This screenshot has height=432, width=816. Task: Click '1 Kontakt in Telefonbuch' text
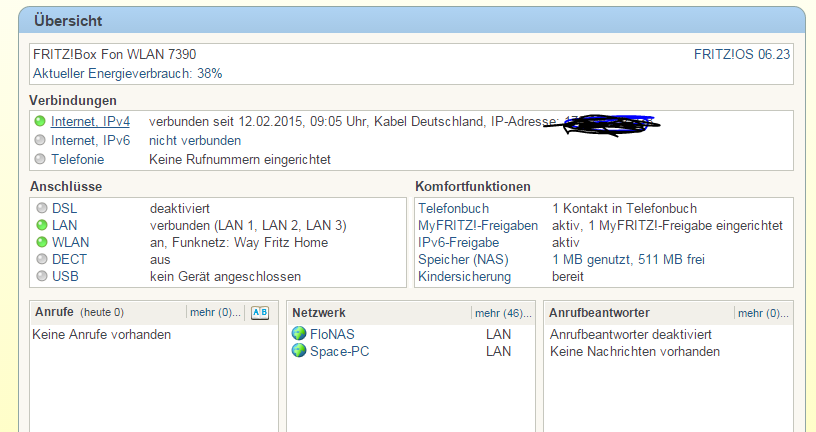(624, 209)
